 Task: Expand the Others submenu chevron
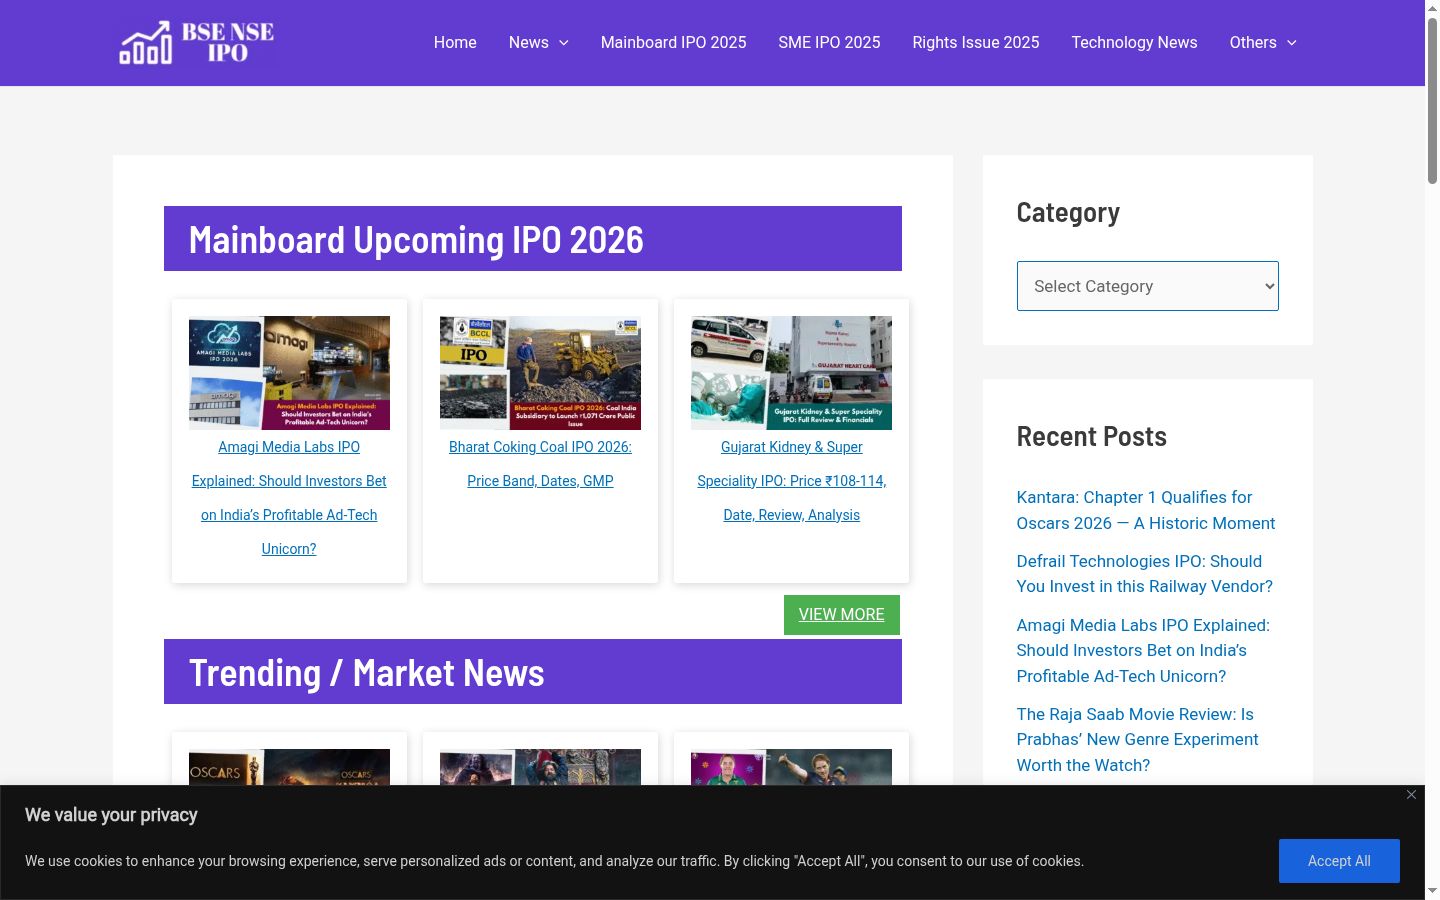click(x=1292, y=43)
